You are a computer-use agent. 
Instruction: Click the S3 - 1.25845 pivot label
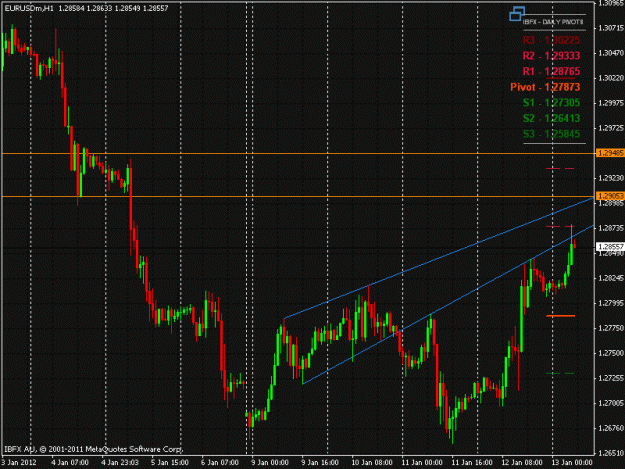coord(551,134)
